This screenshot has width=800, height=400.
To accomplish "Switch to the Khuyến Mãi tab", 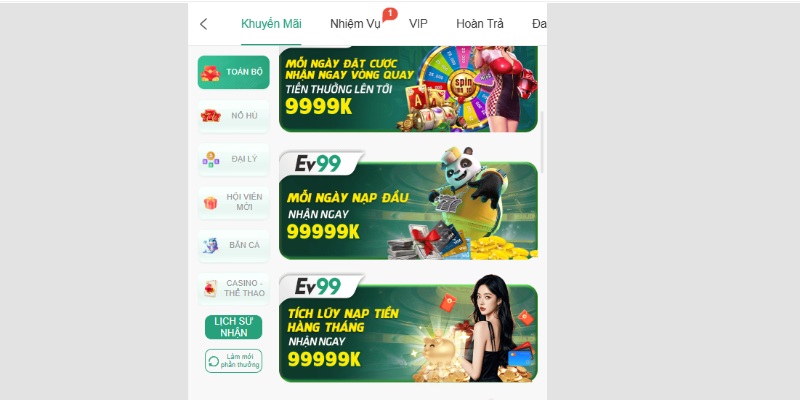I will pyautogui.click(x=271, y=24).
